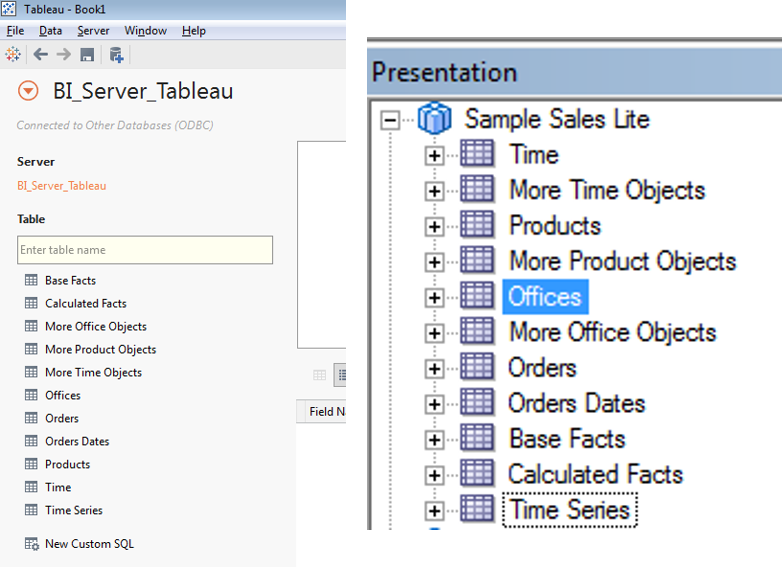Click the Base Facts table icon in Tableau
This screenshot has width=782, height=567.
point(31,281)
